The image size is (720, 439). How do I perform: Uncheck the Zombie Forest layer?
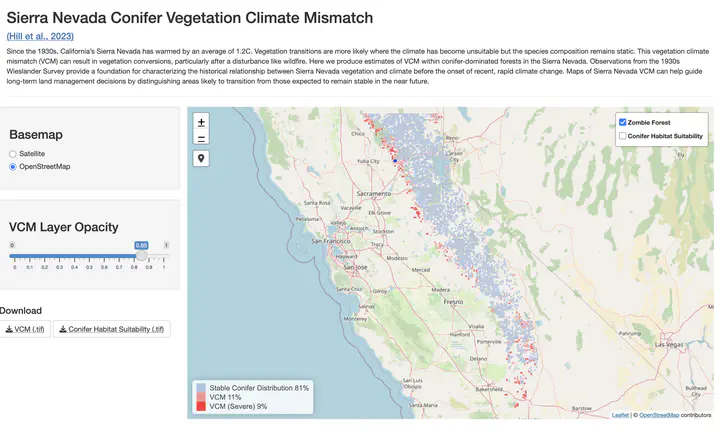[623, 122]
